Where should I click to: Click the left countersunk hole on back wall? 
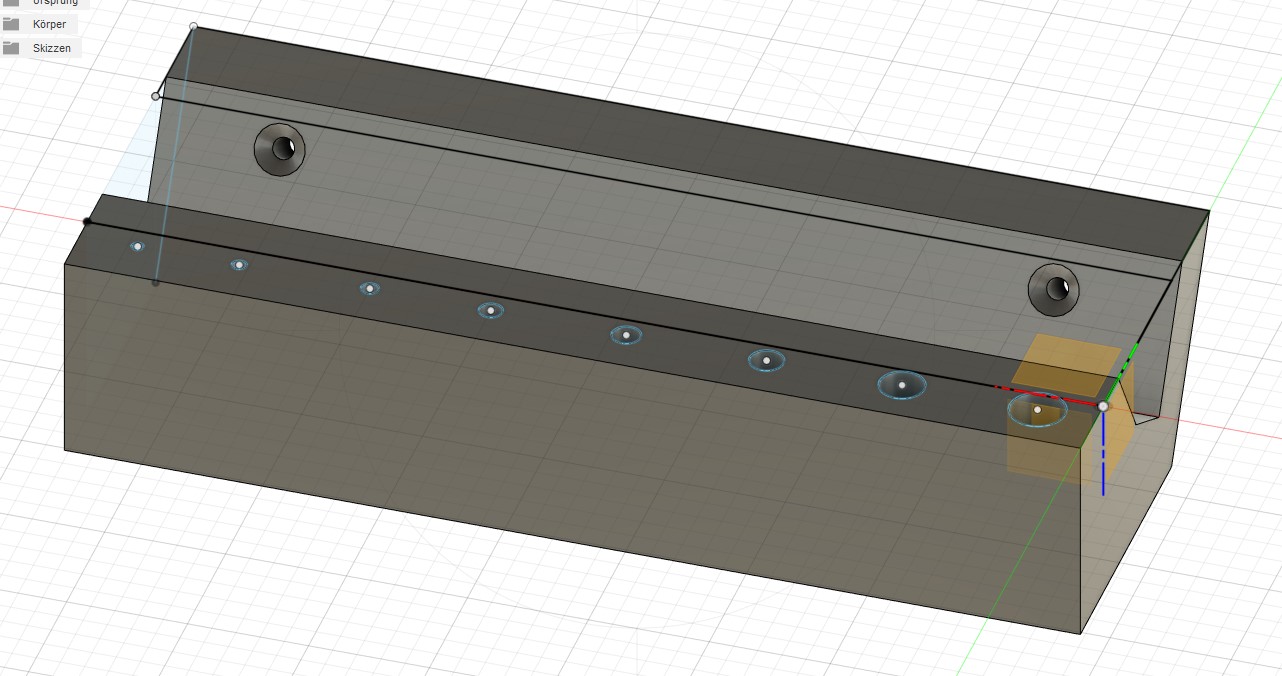[279, 150]
